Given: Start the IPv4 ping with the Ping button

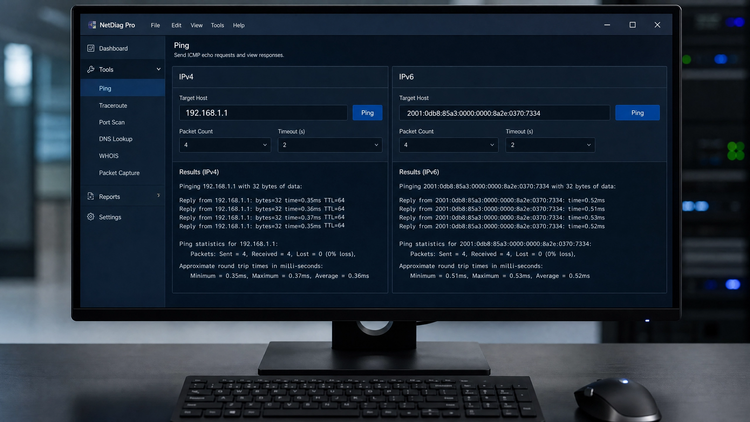Looking at the screenshot, I should (x=367, y=113).
